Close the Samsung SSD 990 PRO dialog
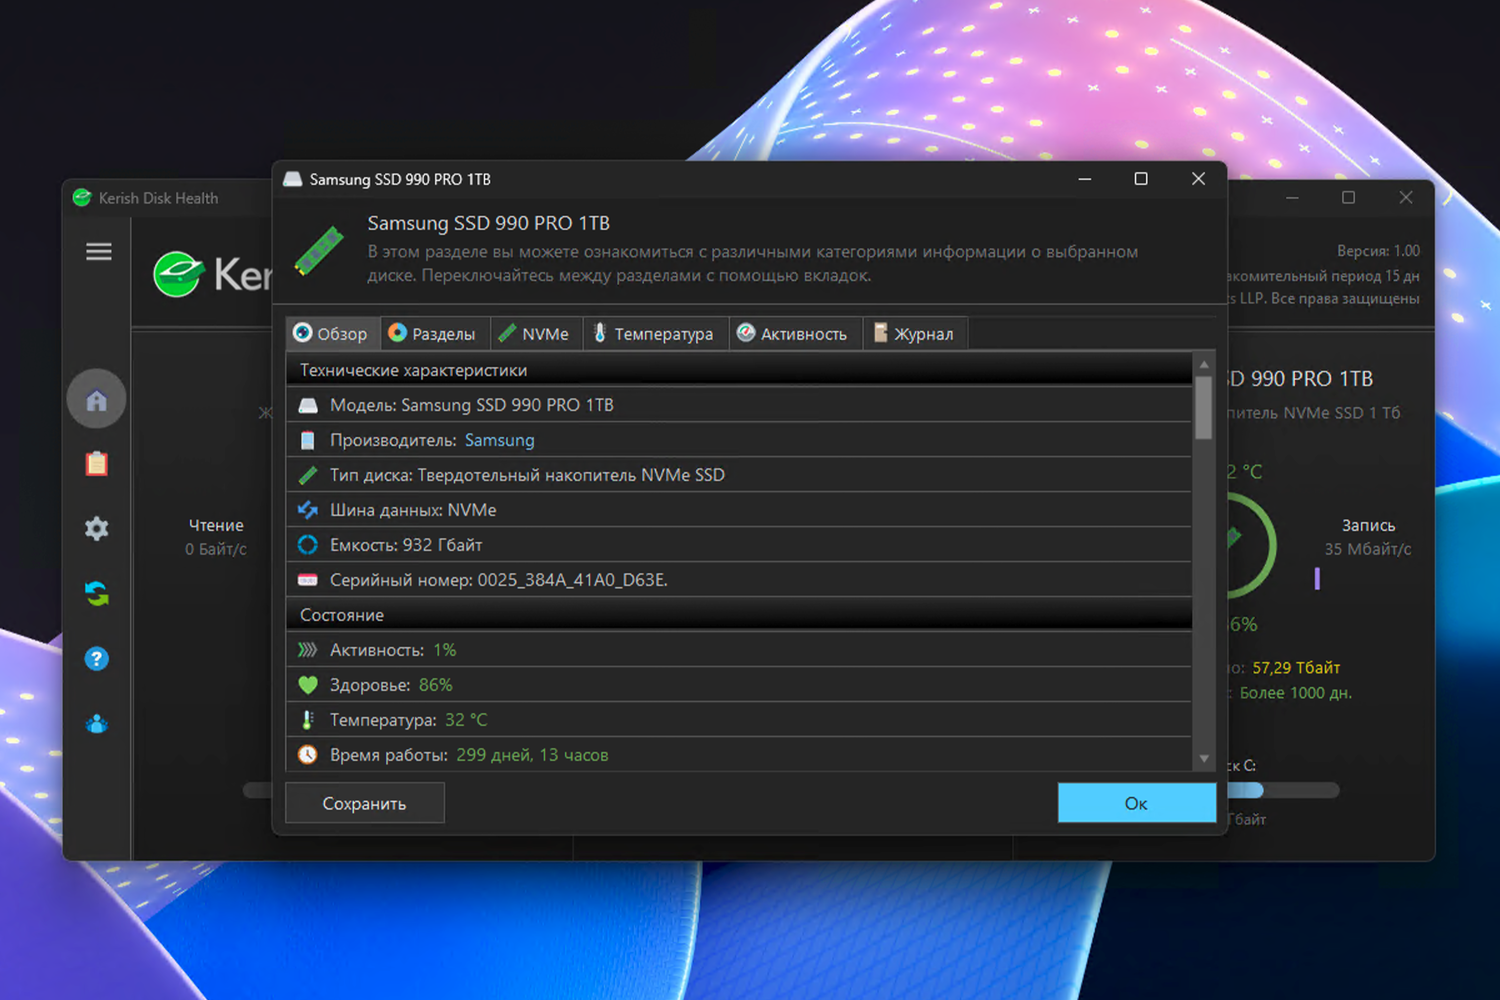This screenshot has height=1000, width=1500. 1198,179
